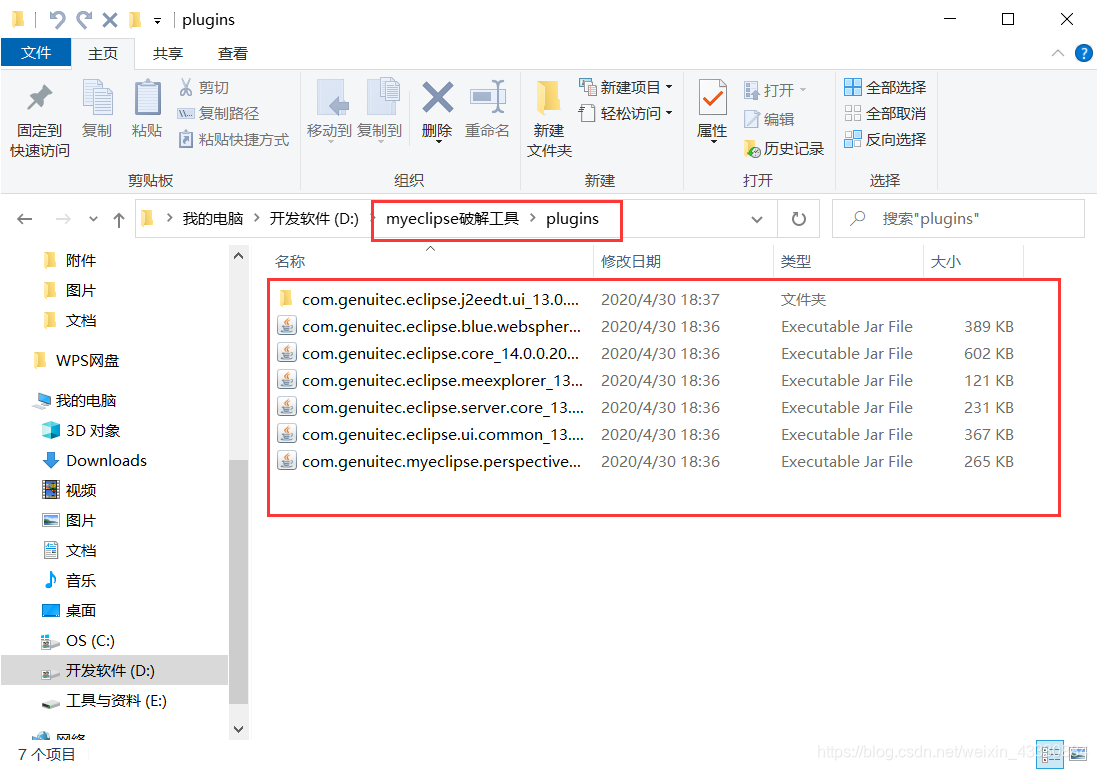The height and width of the screenshot is (770, 1098).
Task: Click the Back navigation arrow
Action: click(25, 219)
